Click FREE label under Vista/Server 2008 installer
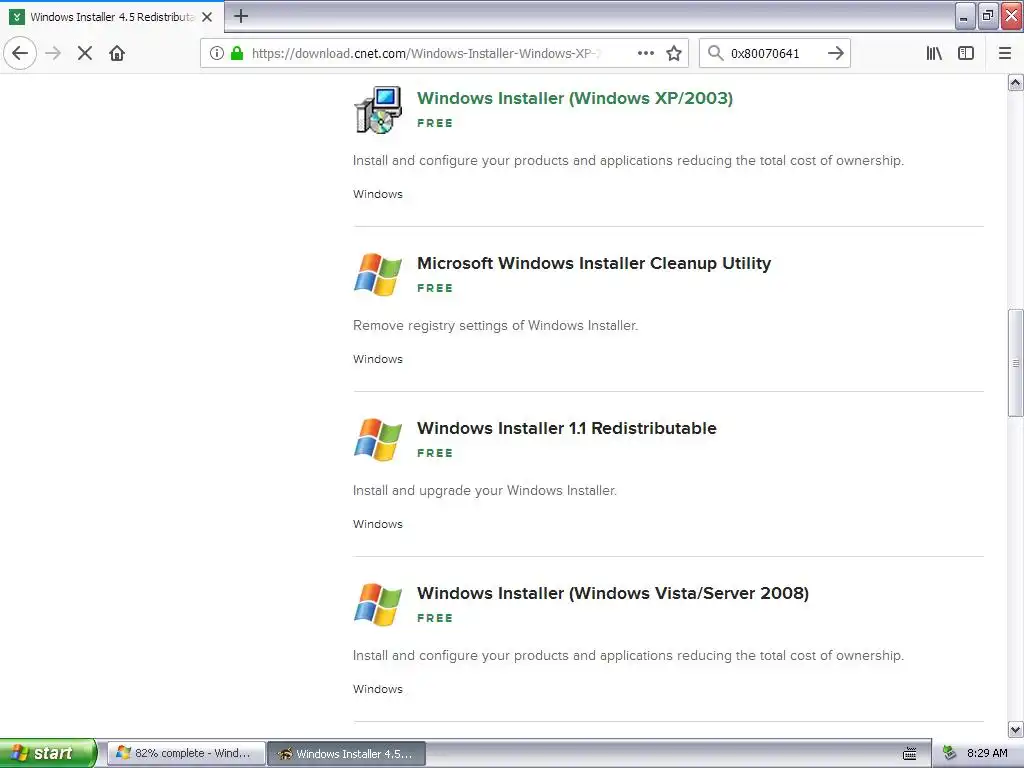Viewport: 1024px width, 768px height. (x=435, y=618)
